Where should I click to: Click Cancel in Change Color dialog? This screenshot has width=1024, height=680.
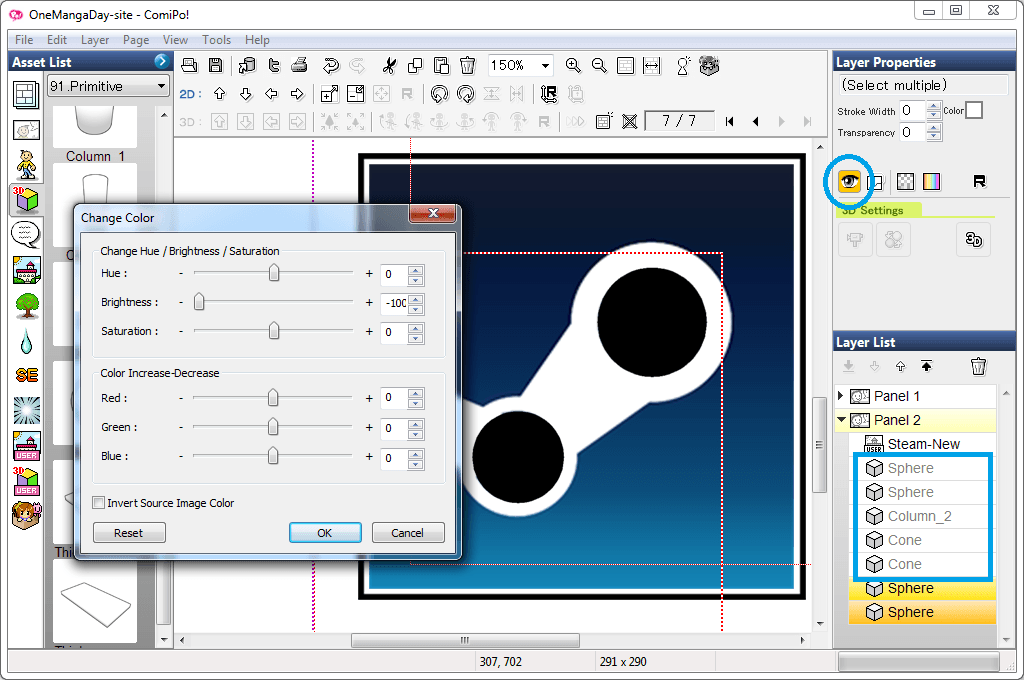[408, 533]
